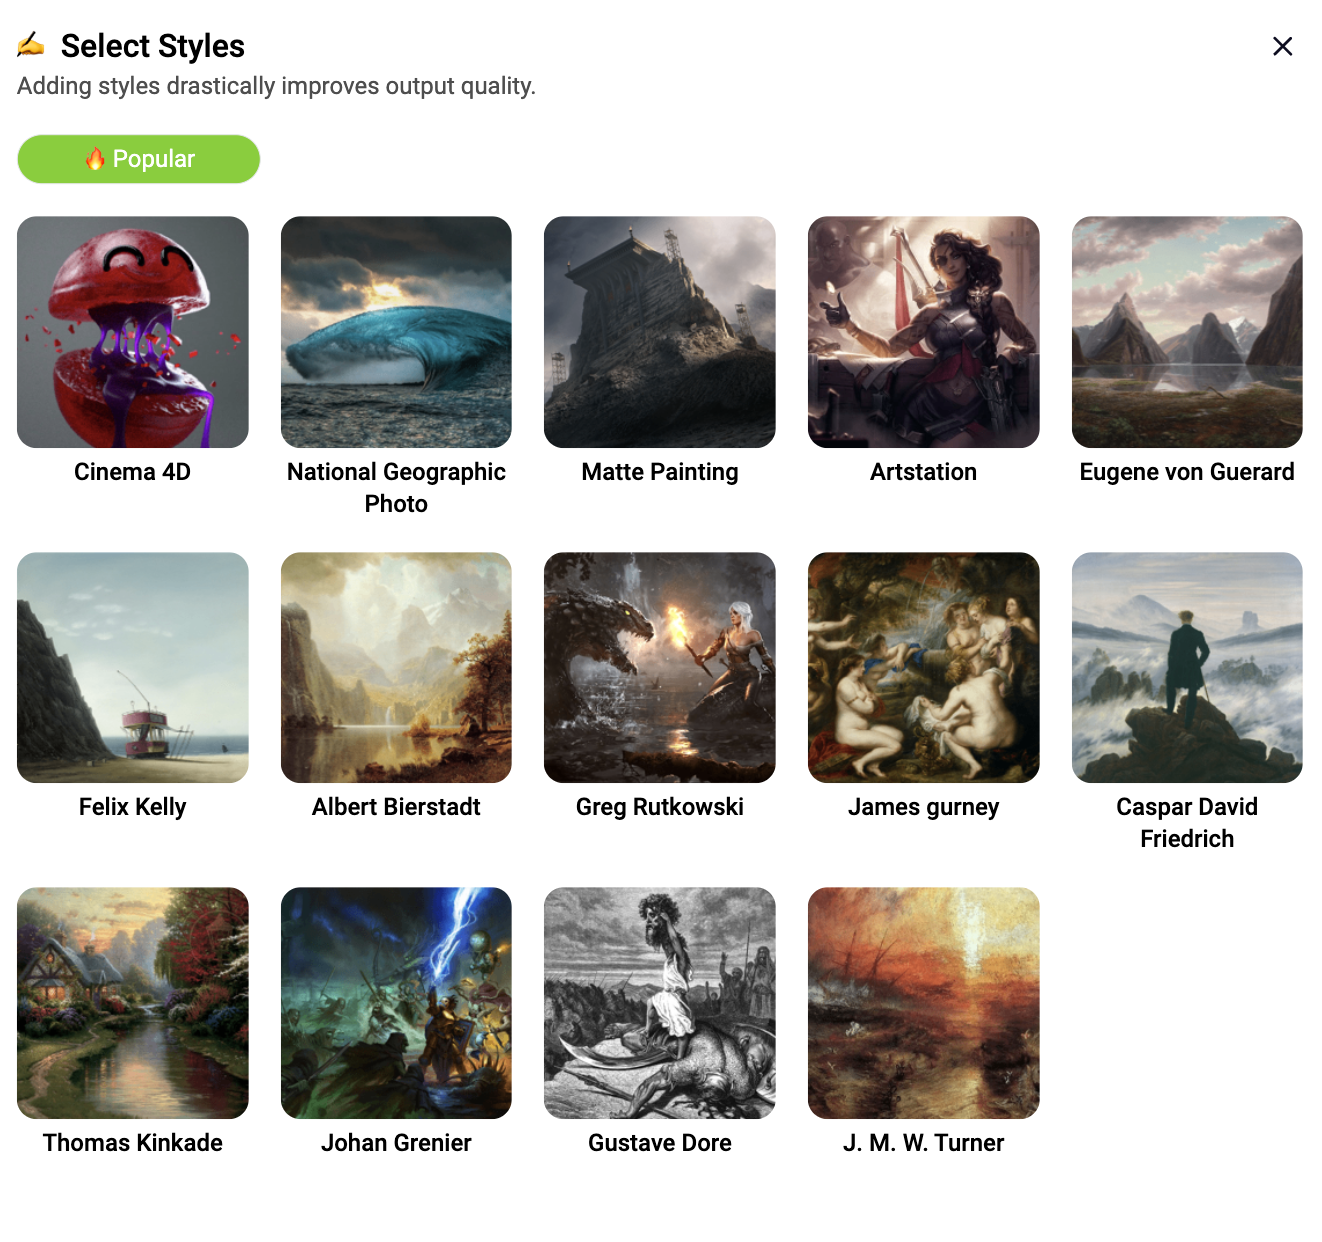Choose the National Geographic Photo style
1322x1242 pixels.
click(396, 332)
